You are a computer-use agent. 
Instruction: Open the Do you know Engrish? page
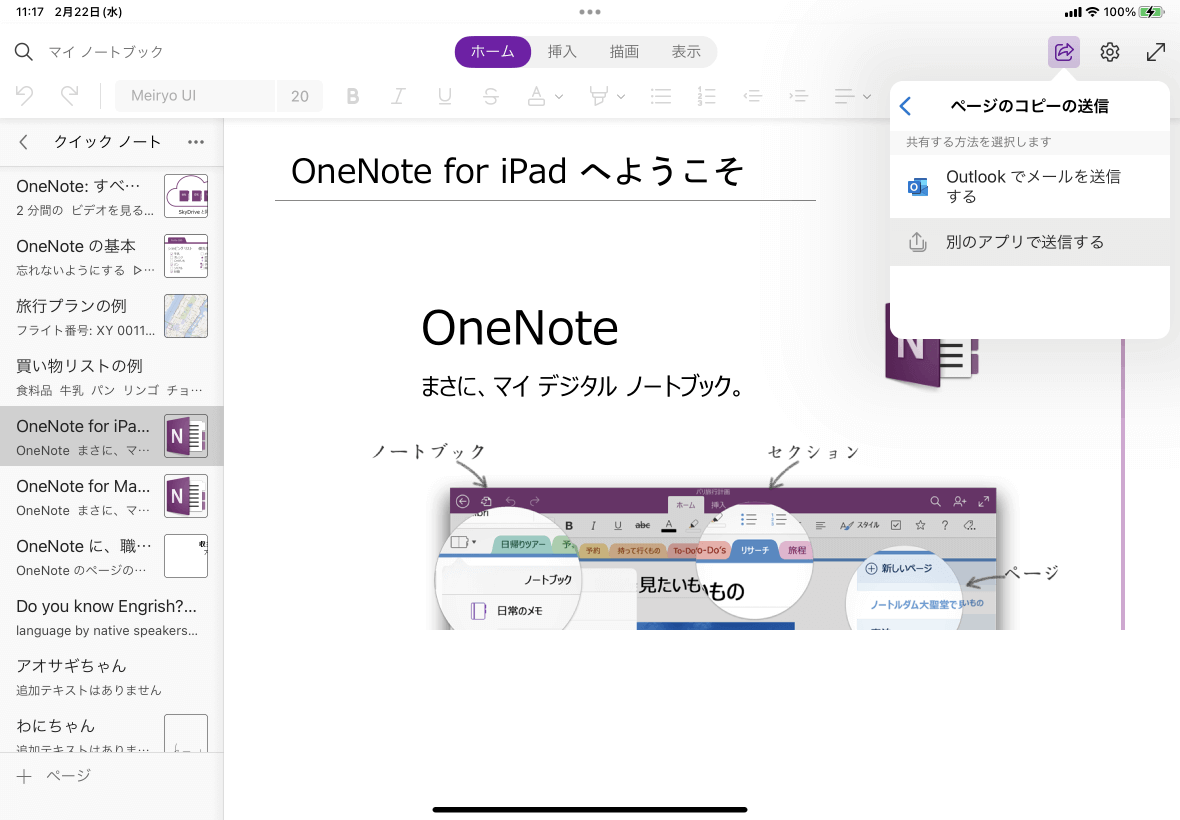pos(111,617)
